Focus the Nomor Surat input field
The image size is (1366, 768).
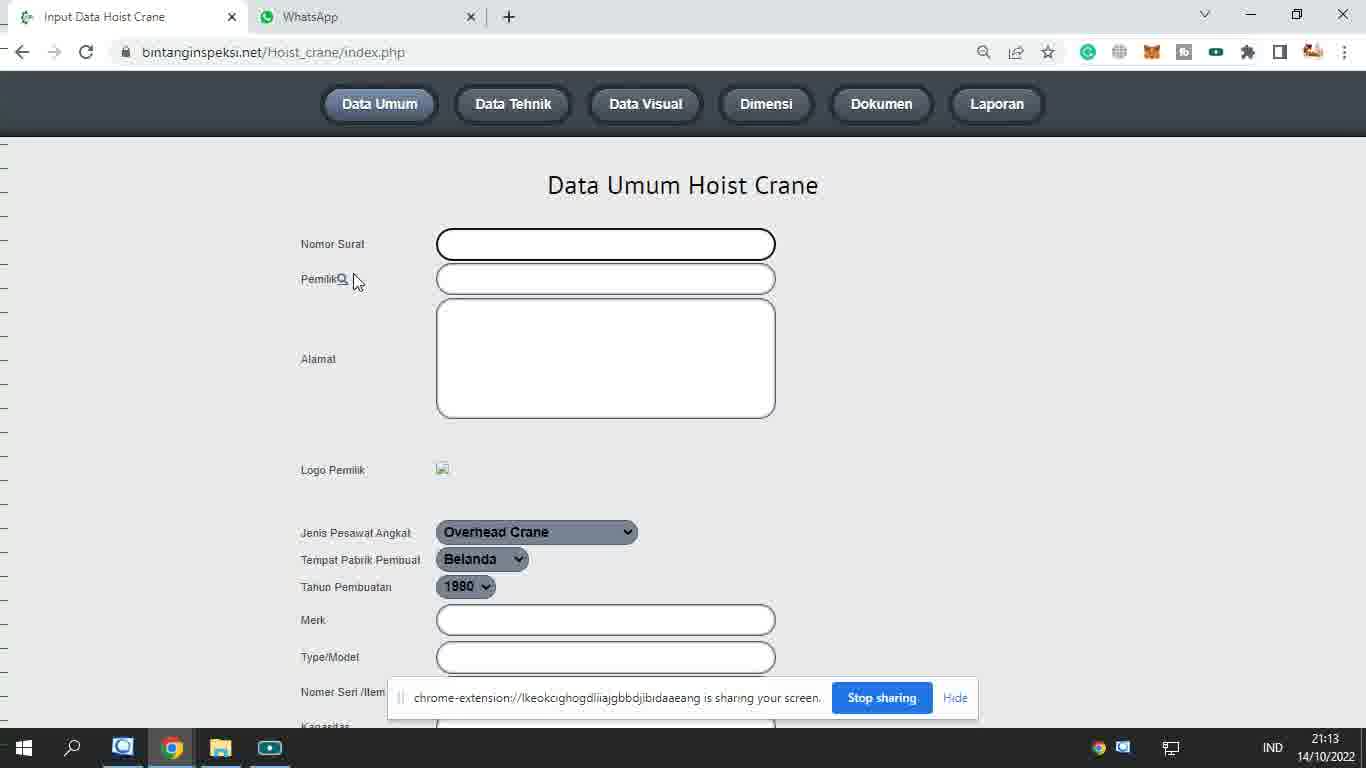tap(606, 244)
